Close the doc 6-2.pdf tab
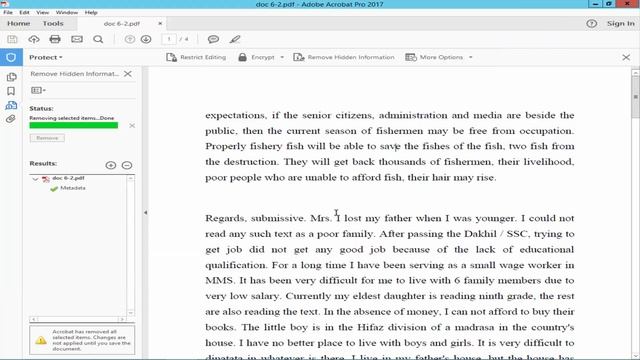The height and width of the screenshot is (360, 640). pos(160,24)
